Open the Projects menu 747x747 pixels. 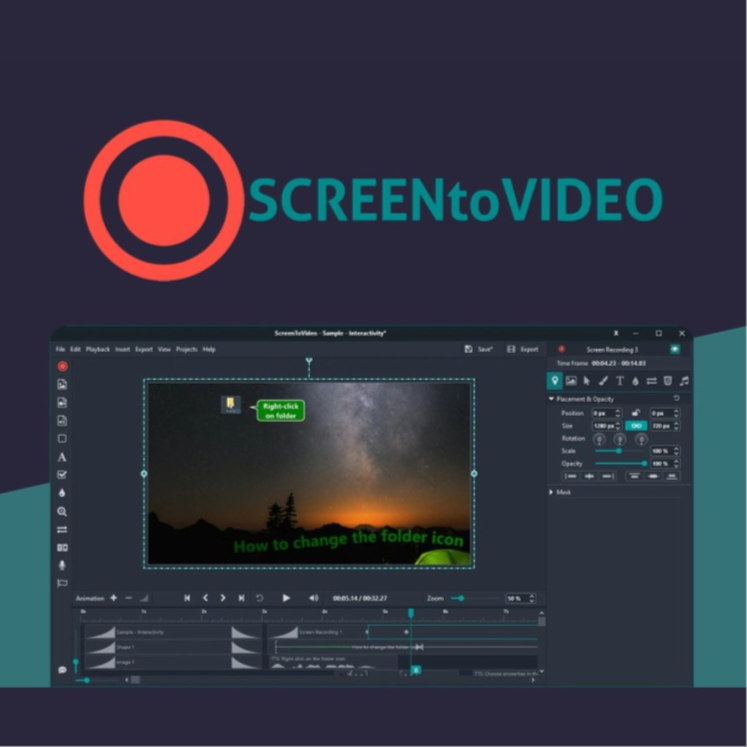click(186, 349)
